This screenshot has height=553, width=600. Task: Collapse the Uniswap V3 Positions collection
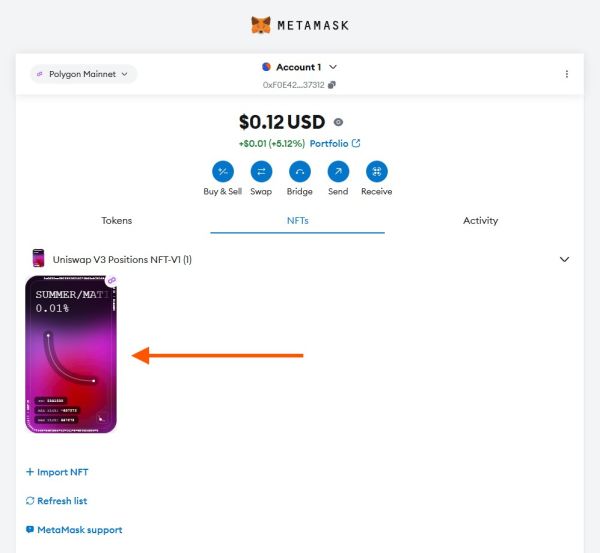tap(564, 259)
